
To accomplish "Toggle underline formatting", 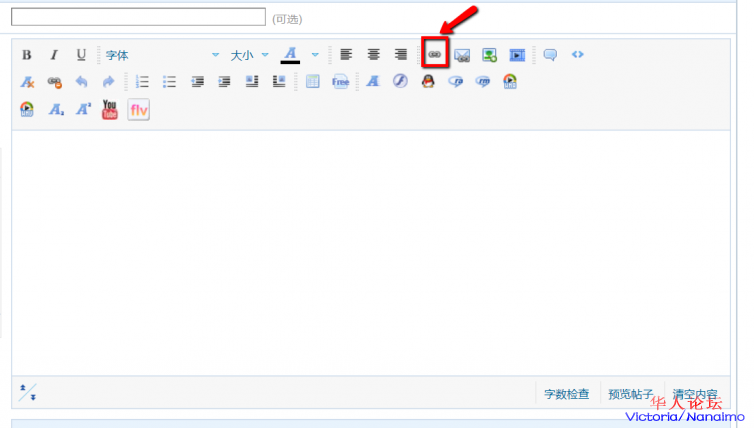I will [x=81, y=55].
